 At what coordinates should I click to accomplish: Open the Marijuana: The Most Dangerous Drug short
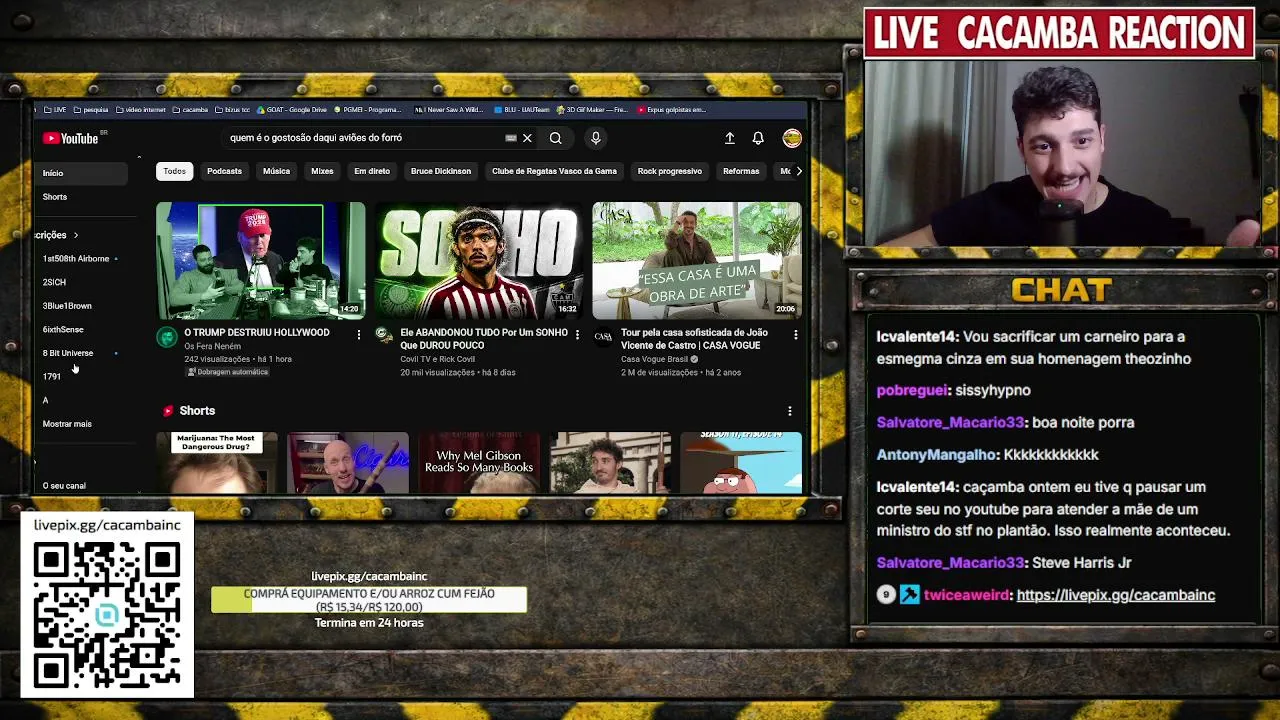click(217, 463)
